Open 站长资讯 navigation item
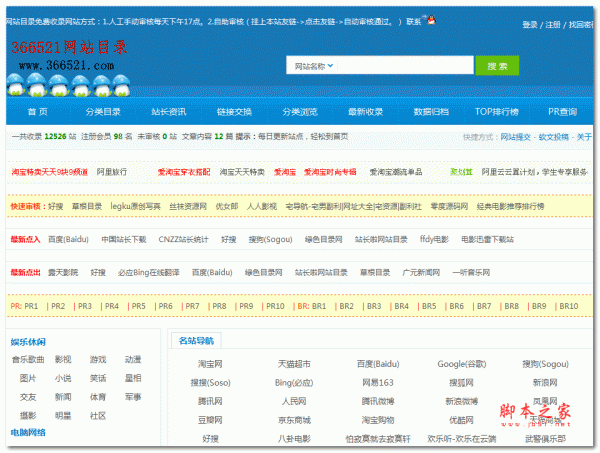 169,112
